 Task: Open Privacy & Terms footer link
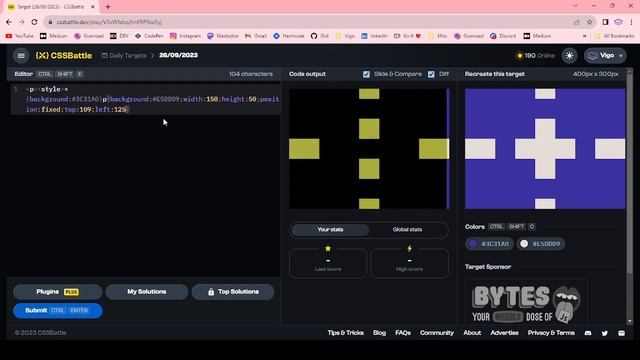point(551,333)
